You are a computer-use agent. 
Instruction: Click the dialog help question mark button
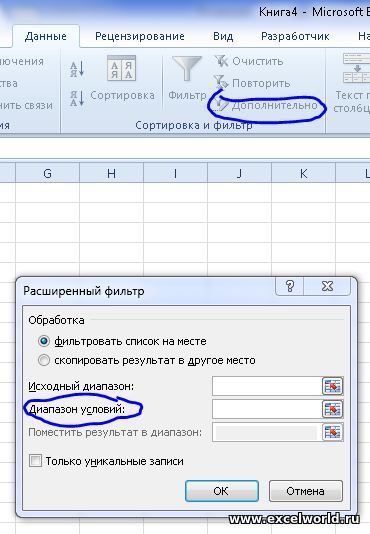click(290, 286)
